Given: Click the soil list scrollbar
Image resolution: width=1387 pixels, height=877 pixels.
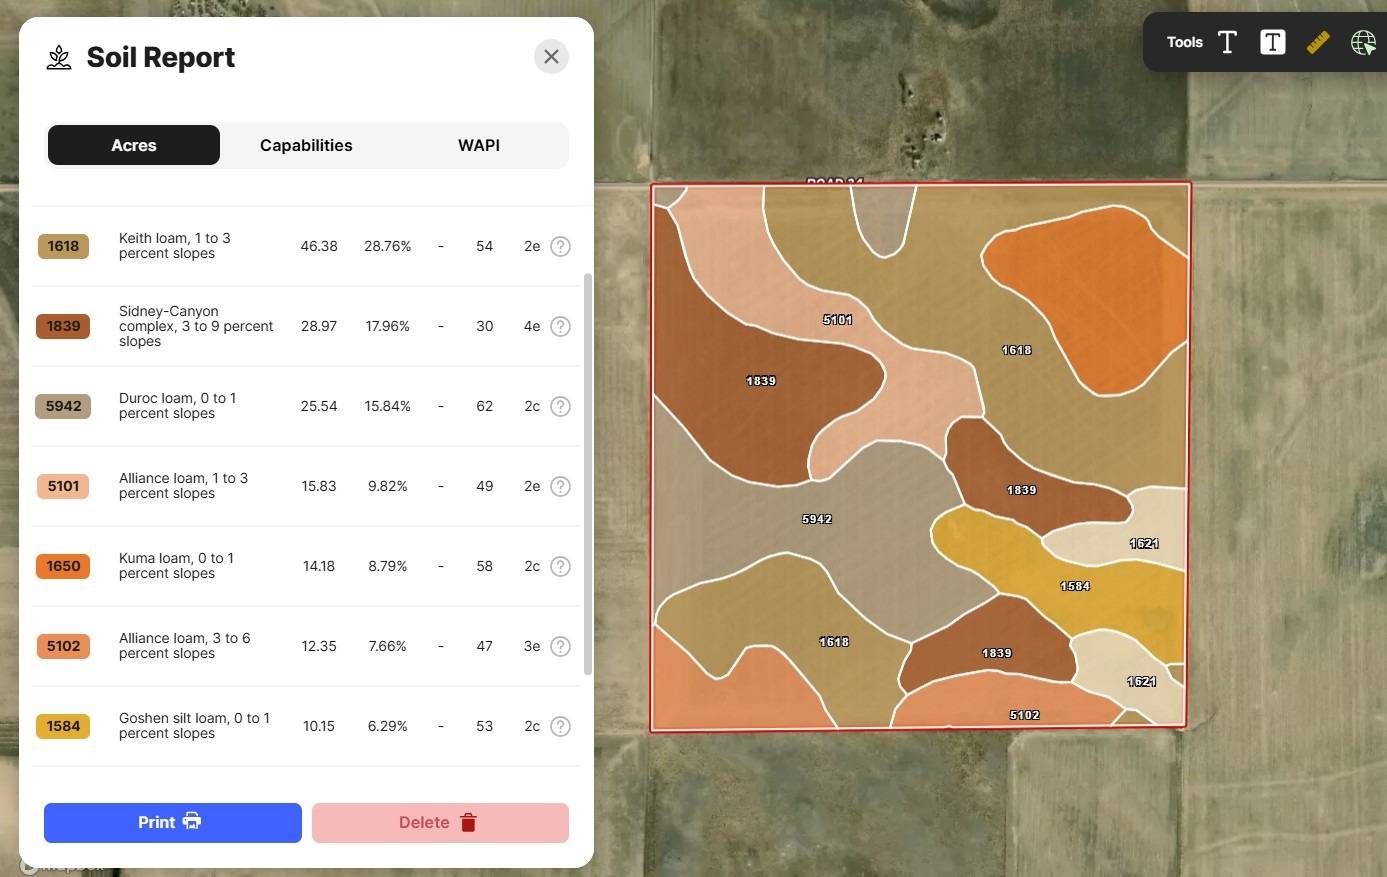Looking at the screenshot, I should 588,474.
